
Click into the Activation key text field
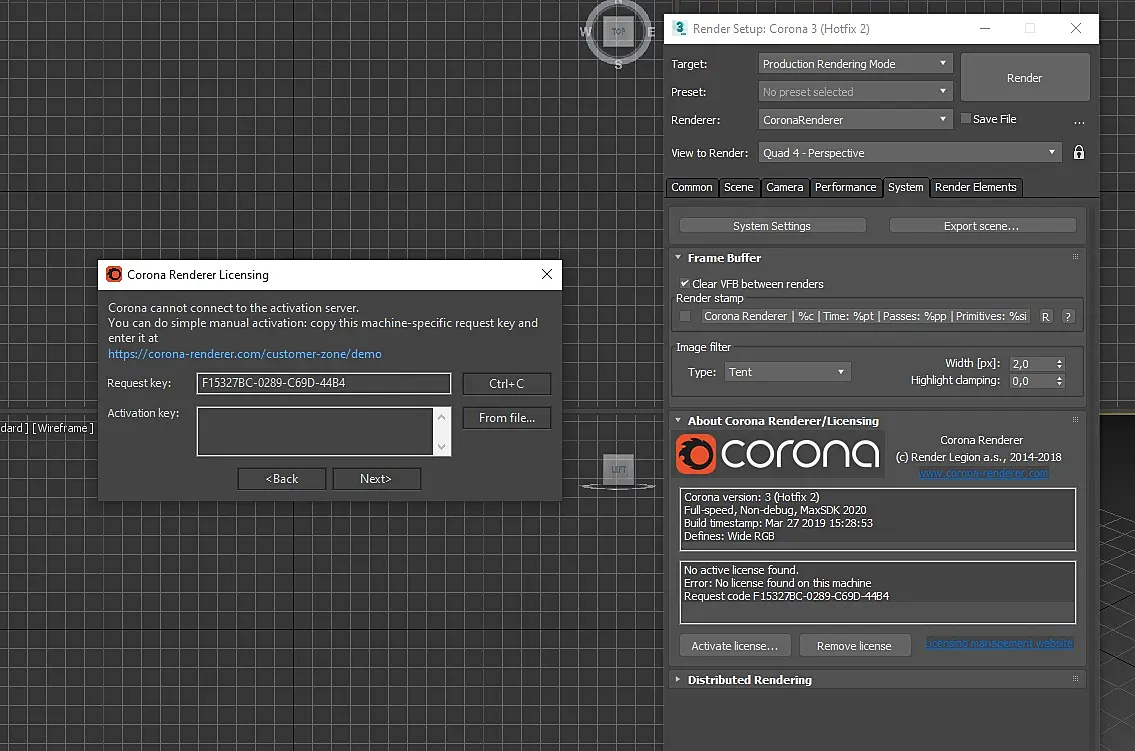[315, 432]
